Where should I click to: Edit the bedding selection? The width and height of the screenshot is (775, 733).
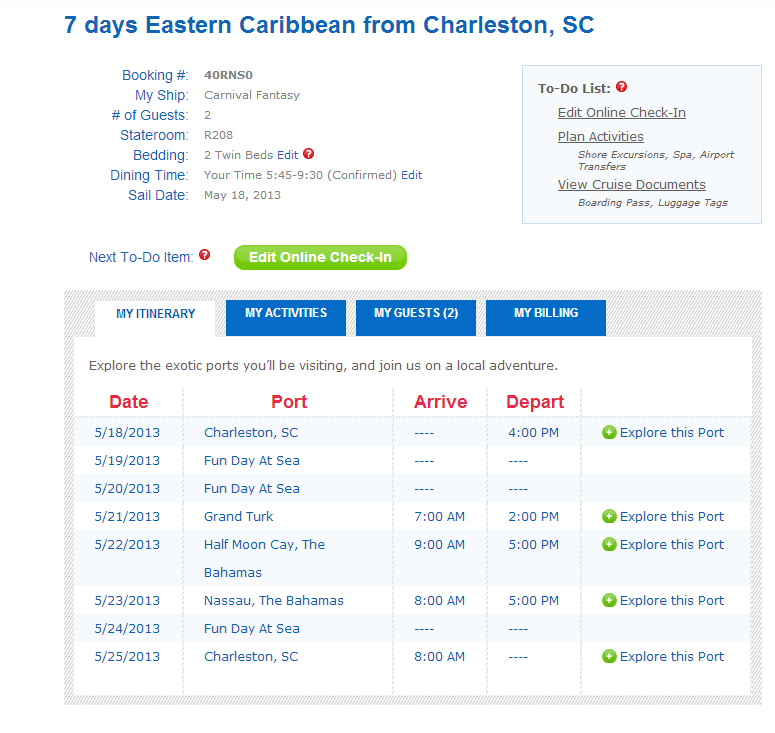click(x=288, y=155)
